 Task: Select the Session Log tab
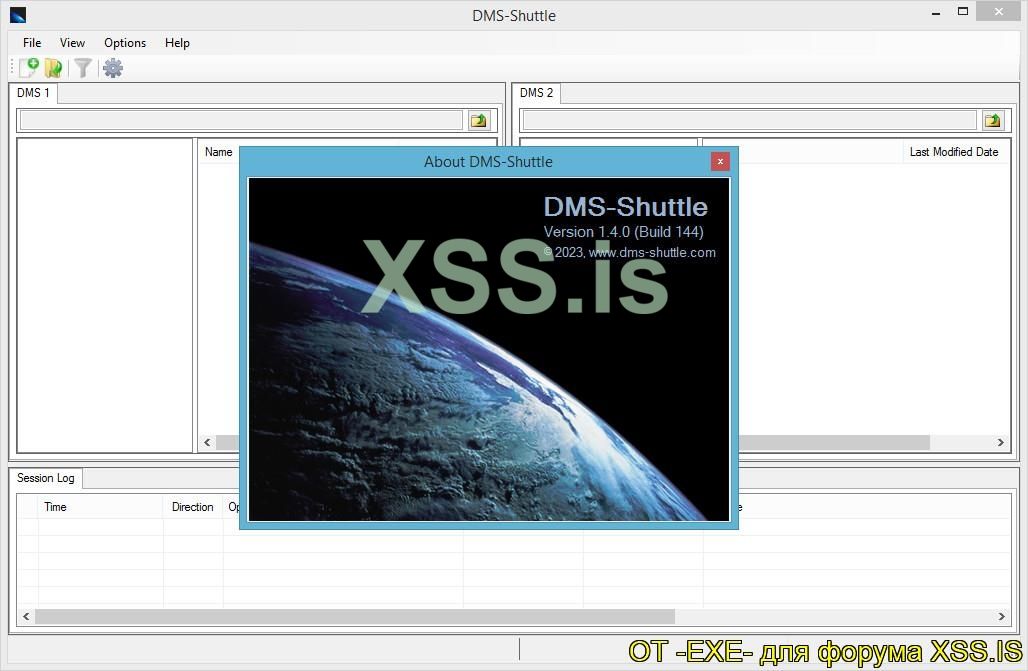[x=46, y=478]
